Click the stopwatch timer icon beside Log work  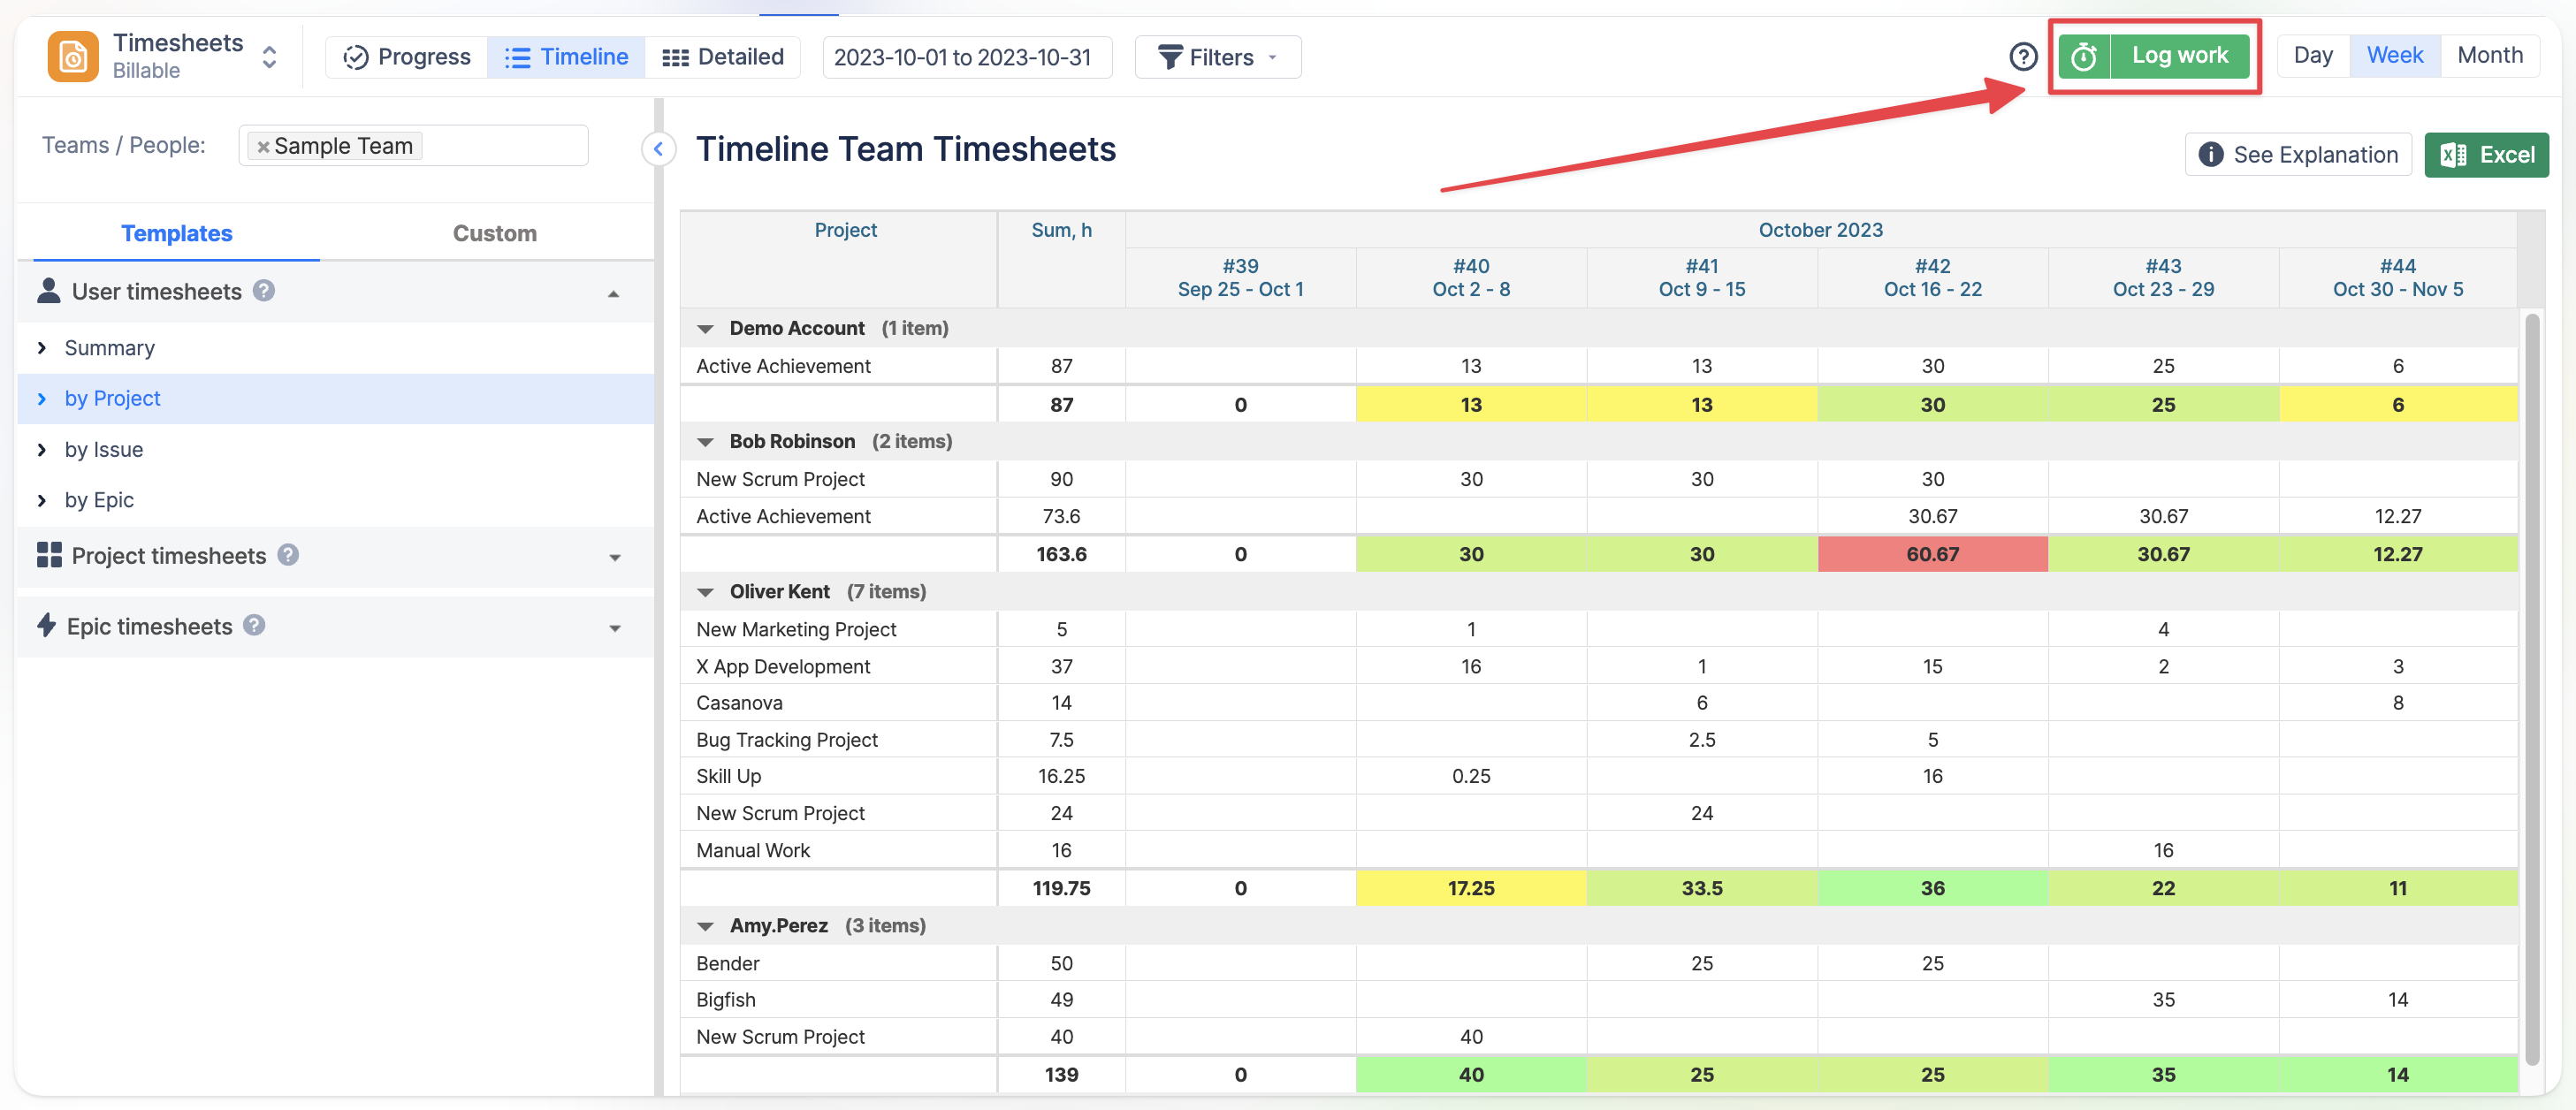click(2083, 56)
